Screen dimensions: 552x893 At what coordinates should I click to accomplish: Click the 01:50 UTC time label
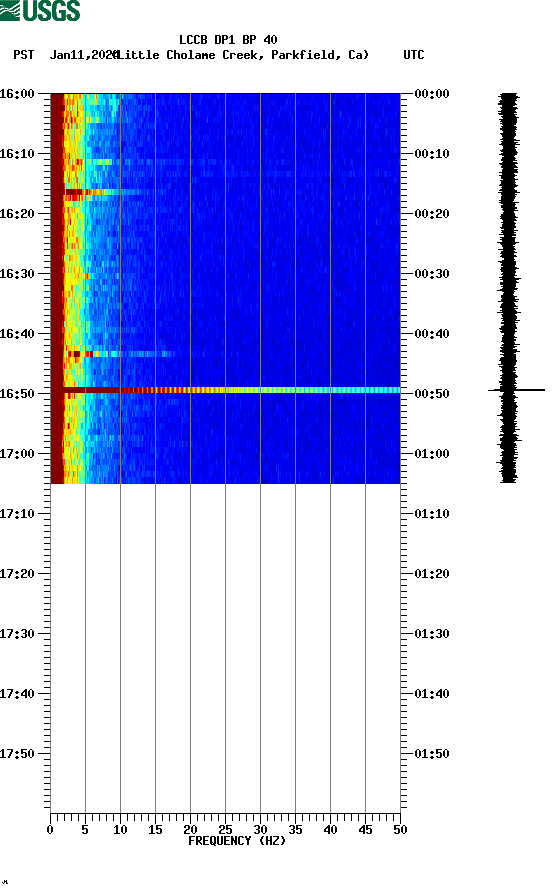[432, 754]
